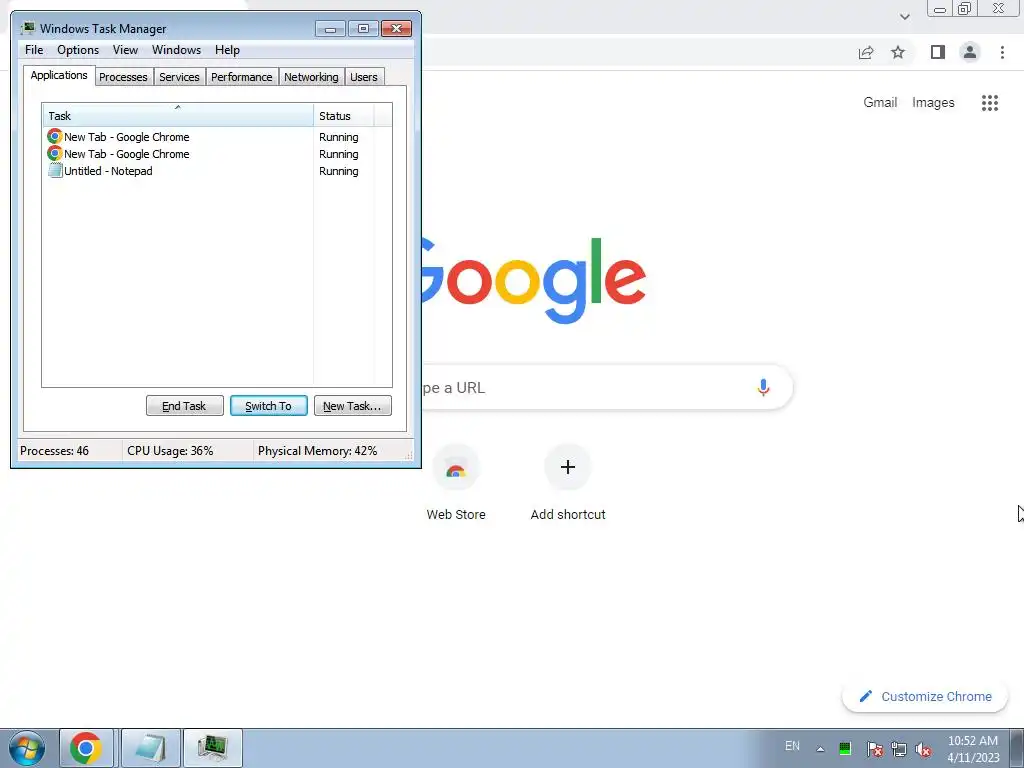Open the Images link
The height and width of the screenshot is (768, 1024).
(933, 103)
